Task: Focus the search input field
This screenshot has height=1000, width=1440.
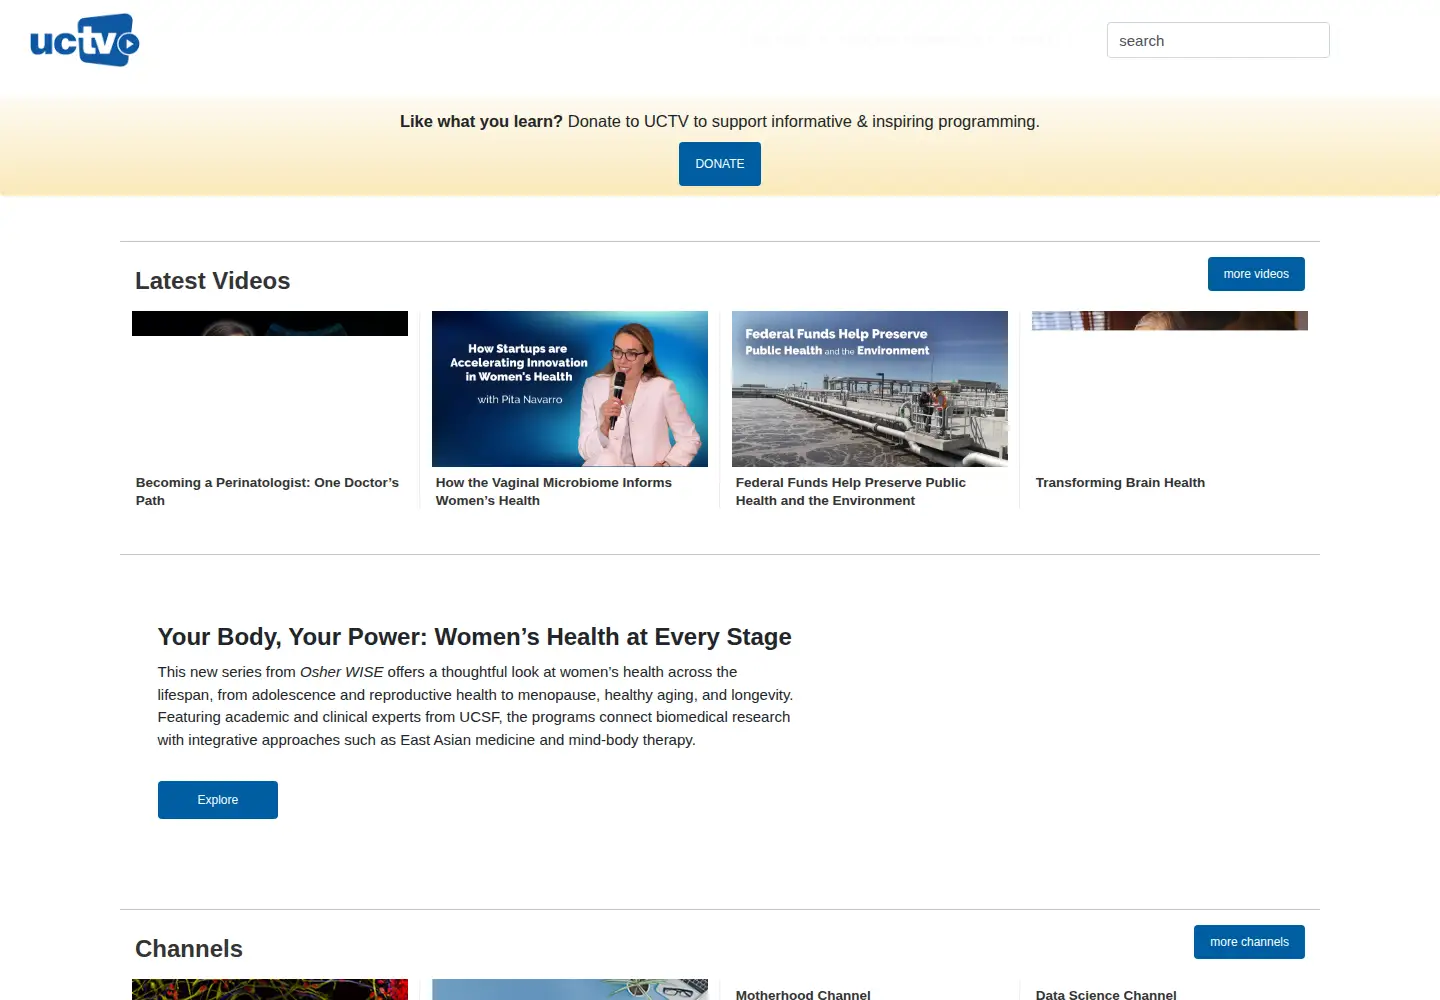Action: (1218, 40)
